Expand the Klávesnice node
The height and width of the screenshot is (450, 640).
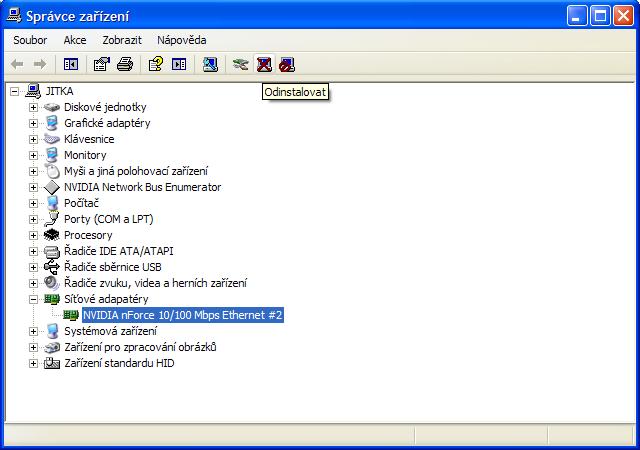click(x=33, y=139)
